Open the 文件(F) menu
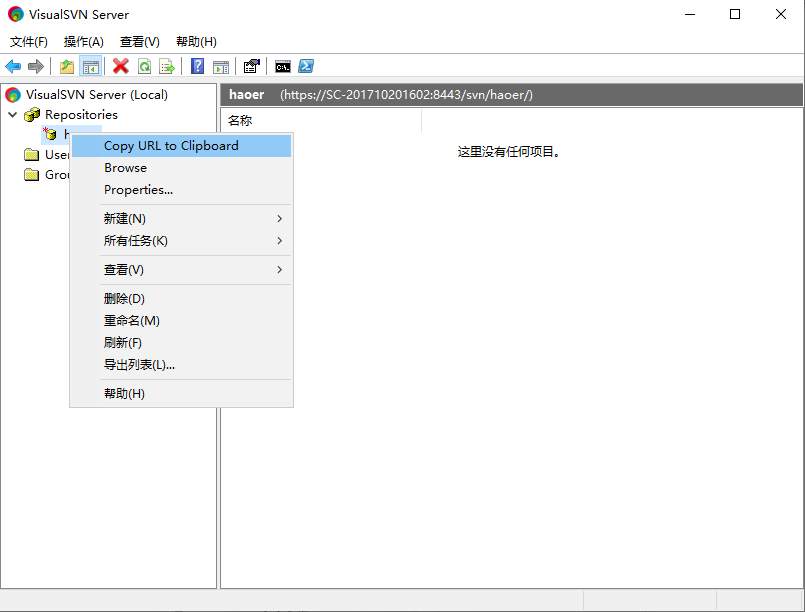Viewport: 805px width, 612px height. click(29, 42)
